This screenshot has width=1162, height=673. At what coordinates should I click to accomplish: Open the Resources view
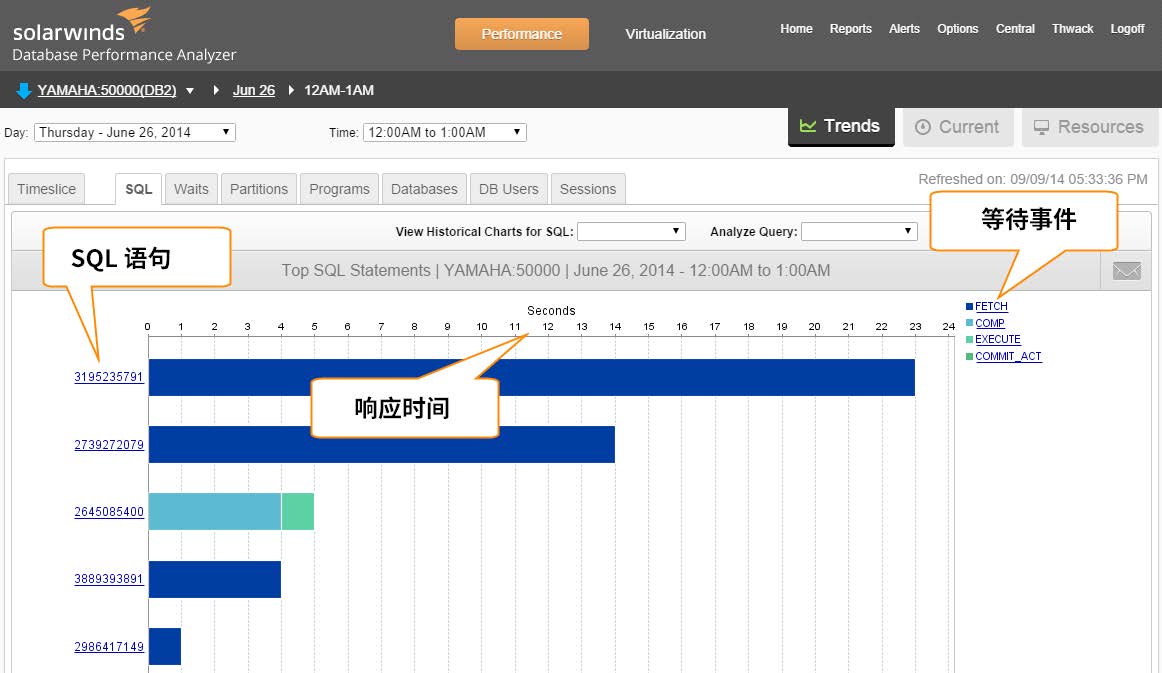pos(1088,127)
